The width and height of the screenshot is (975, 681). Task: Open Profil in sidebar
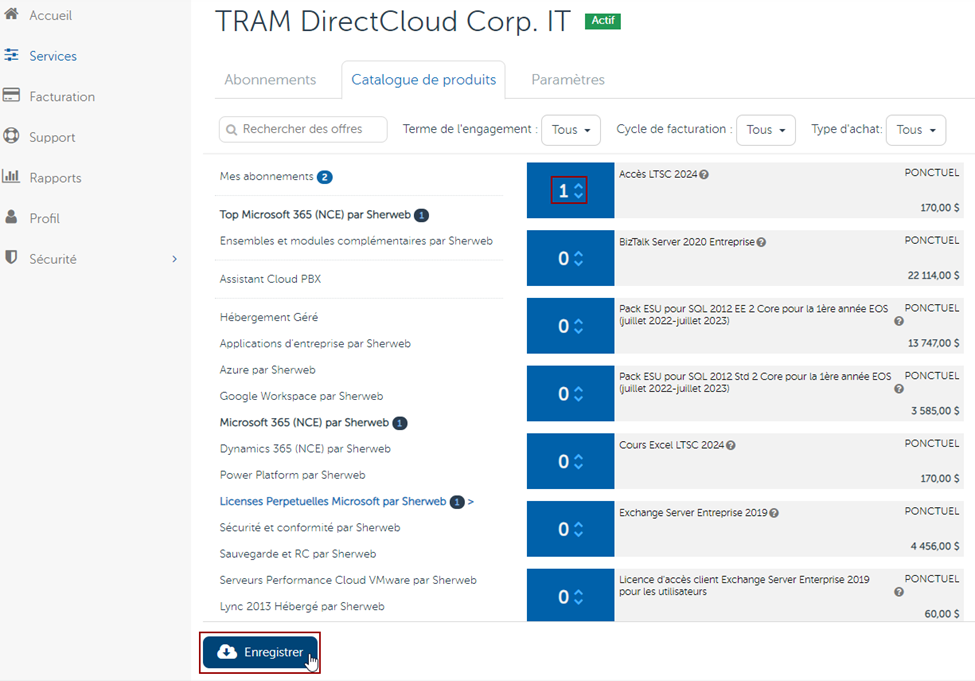[45, 218]
